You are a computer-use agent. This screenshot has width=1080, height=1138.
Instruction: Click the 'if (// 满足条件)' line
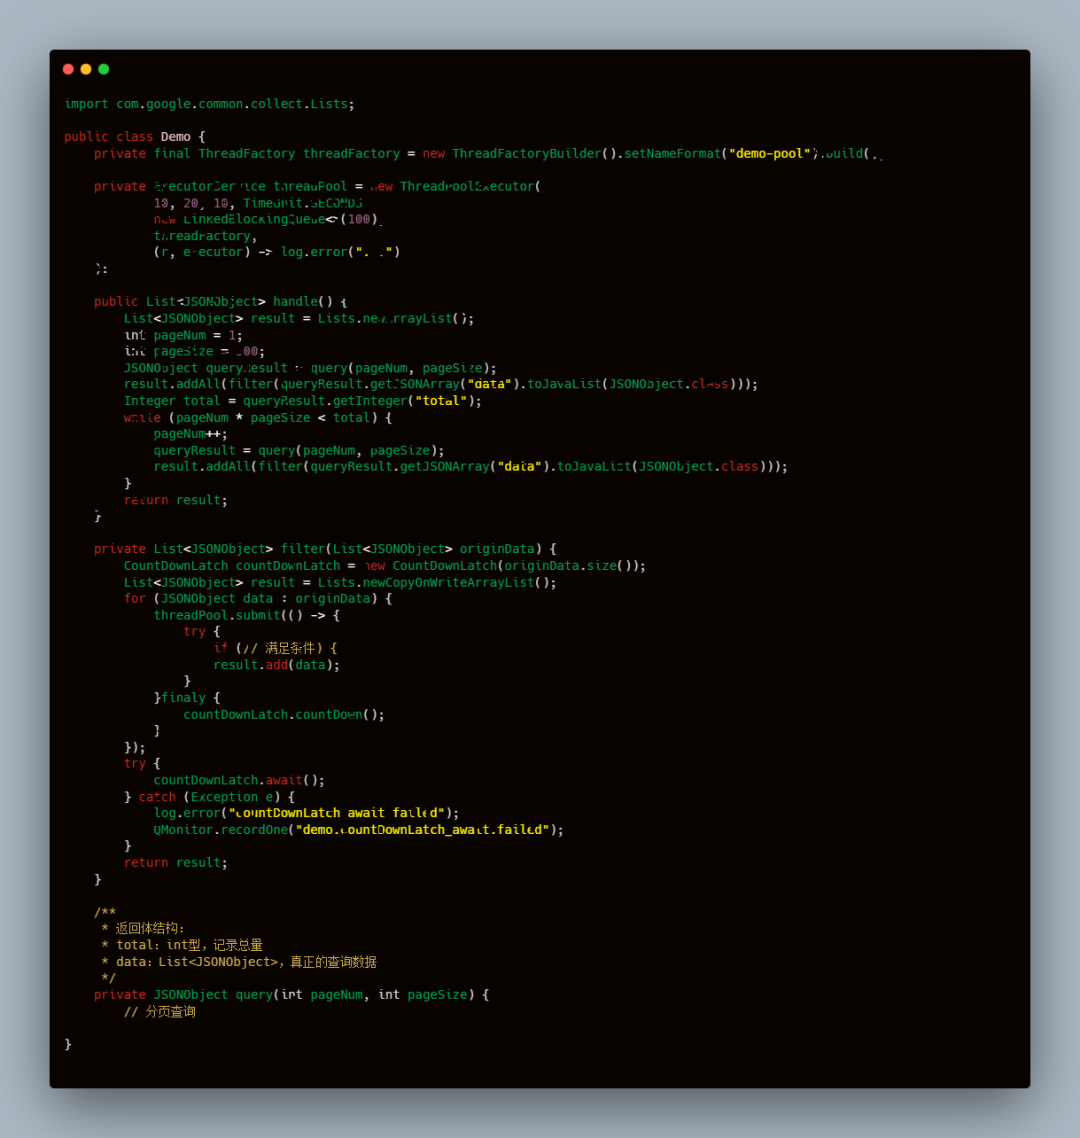(275, 648)
